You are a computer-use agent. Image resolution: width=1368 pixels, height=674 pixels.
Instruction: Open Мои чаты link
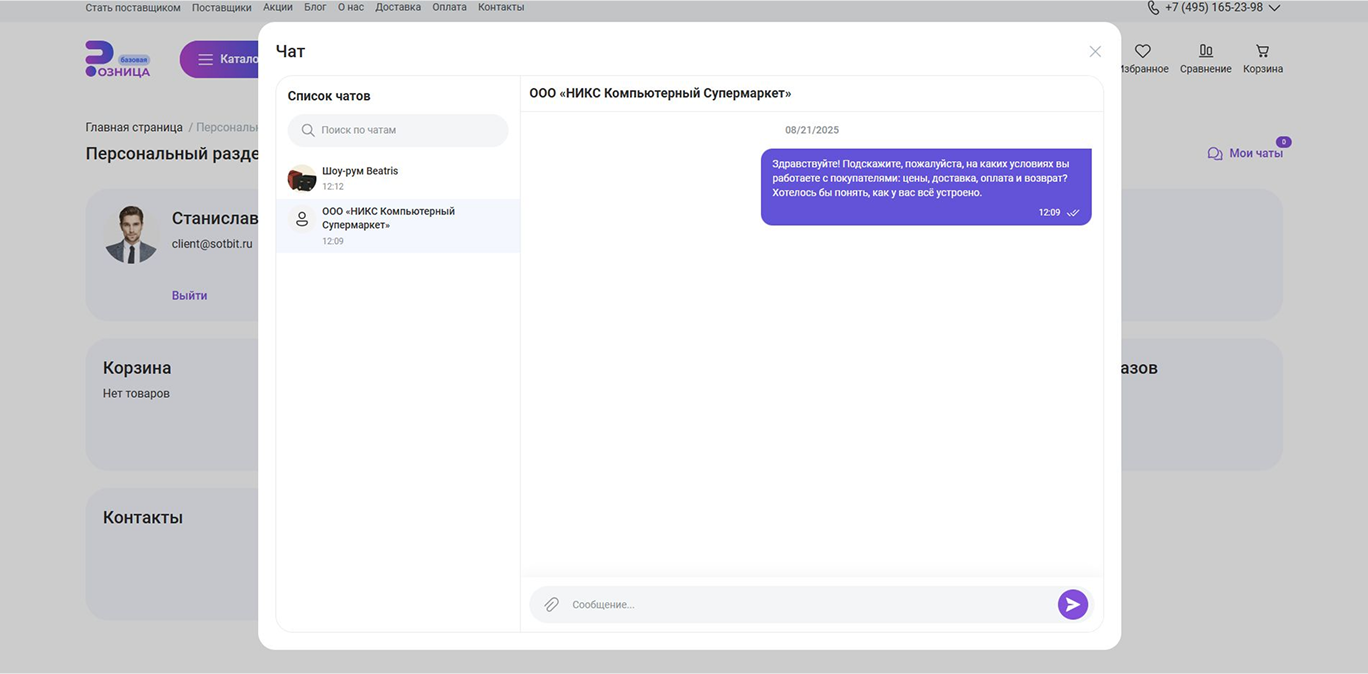1256,153
